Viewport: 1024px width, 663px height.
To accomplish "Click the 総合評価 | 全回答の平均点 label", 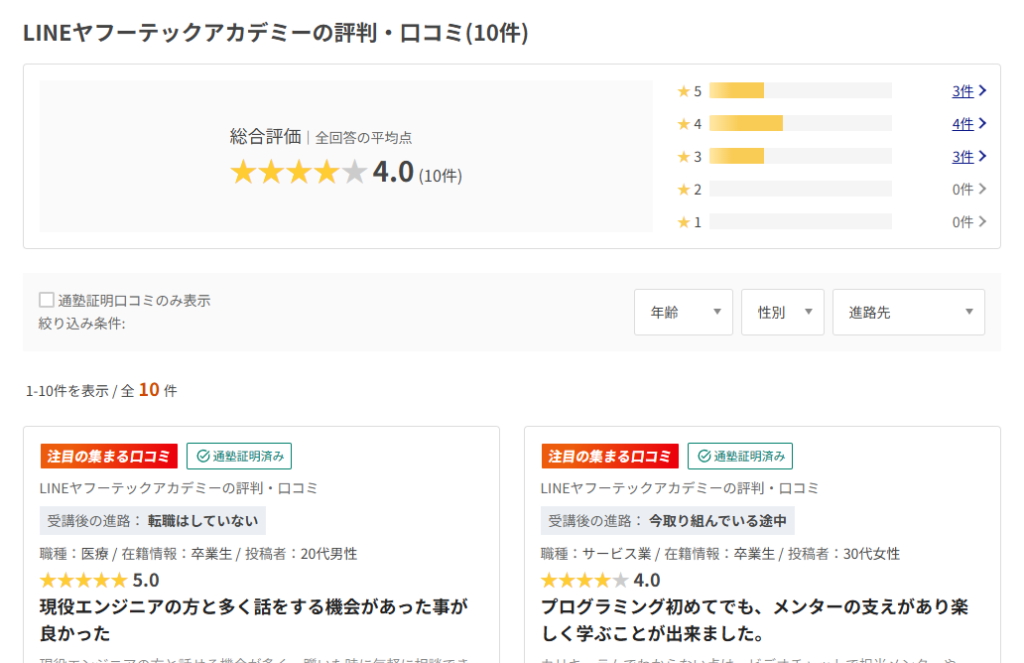I will 321,137.
